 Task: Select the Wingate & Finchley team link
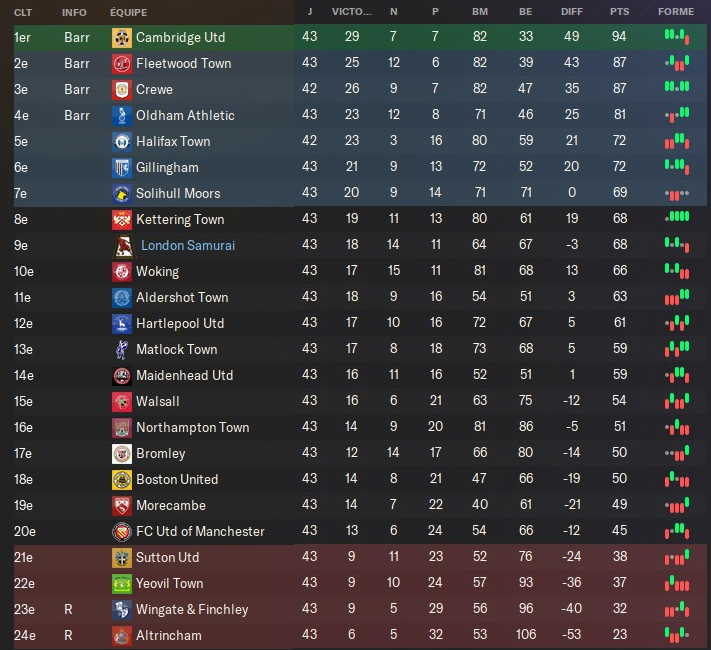(192, 610)
